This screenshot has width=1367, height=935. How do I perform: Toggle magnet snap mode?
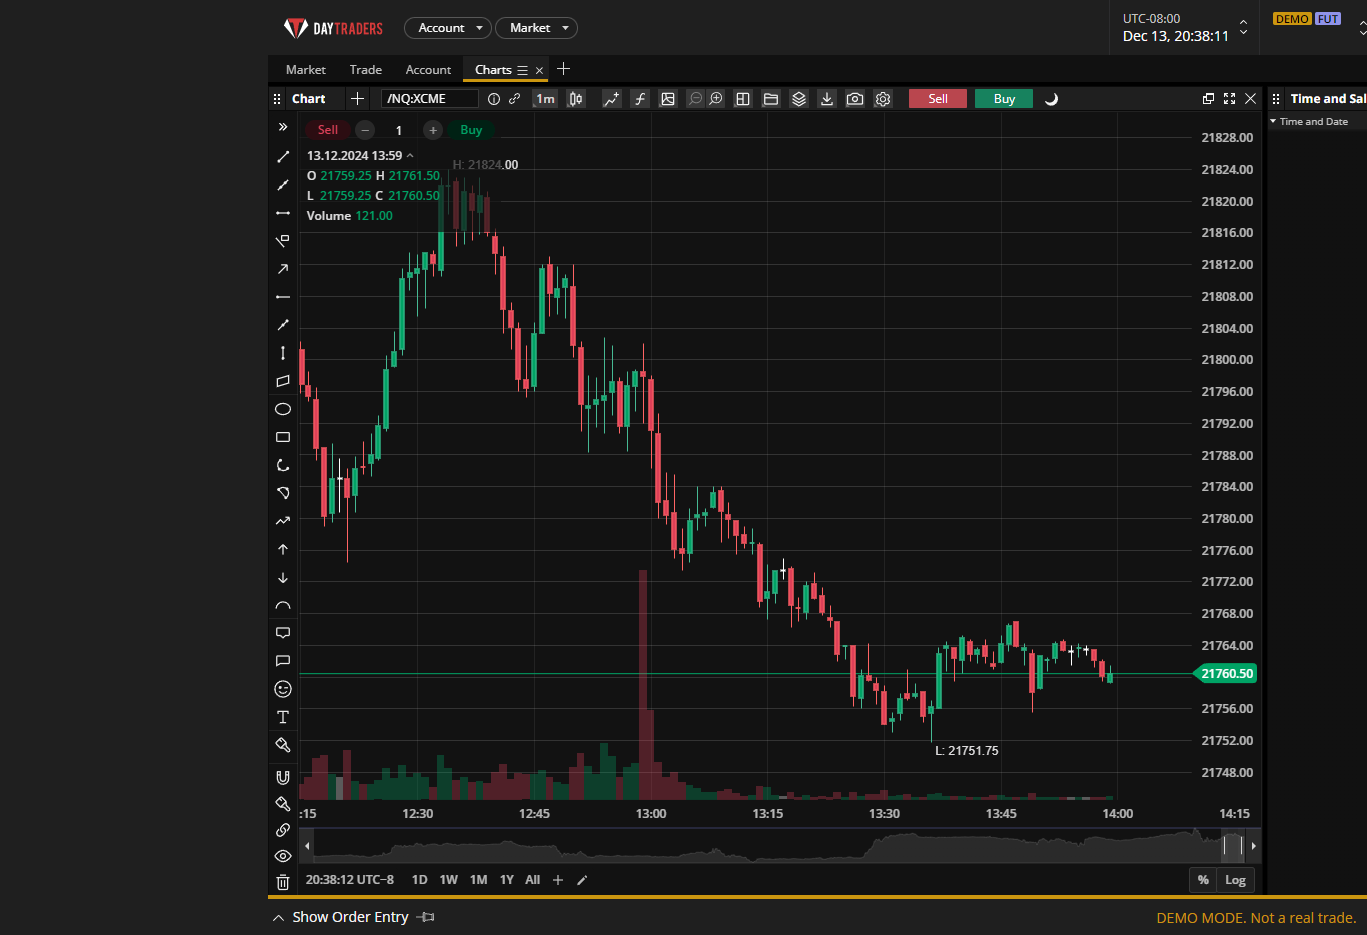click(x=283, y=777)
